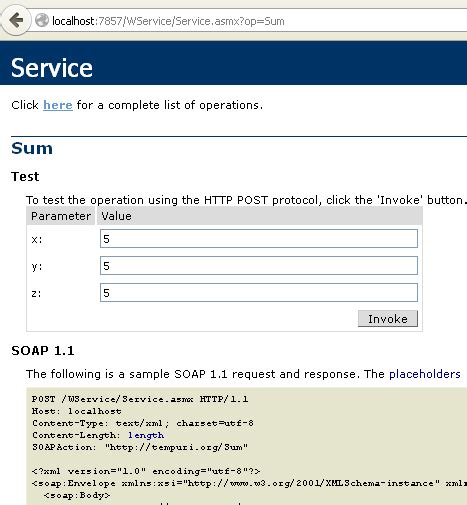467x505 pixels.
Task: Click the globe site identity icon
Action: click(x=42, y=20)
